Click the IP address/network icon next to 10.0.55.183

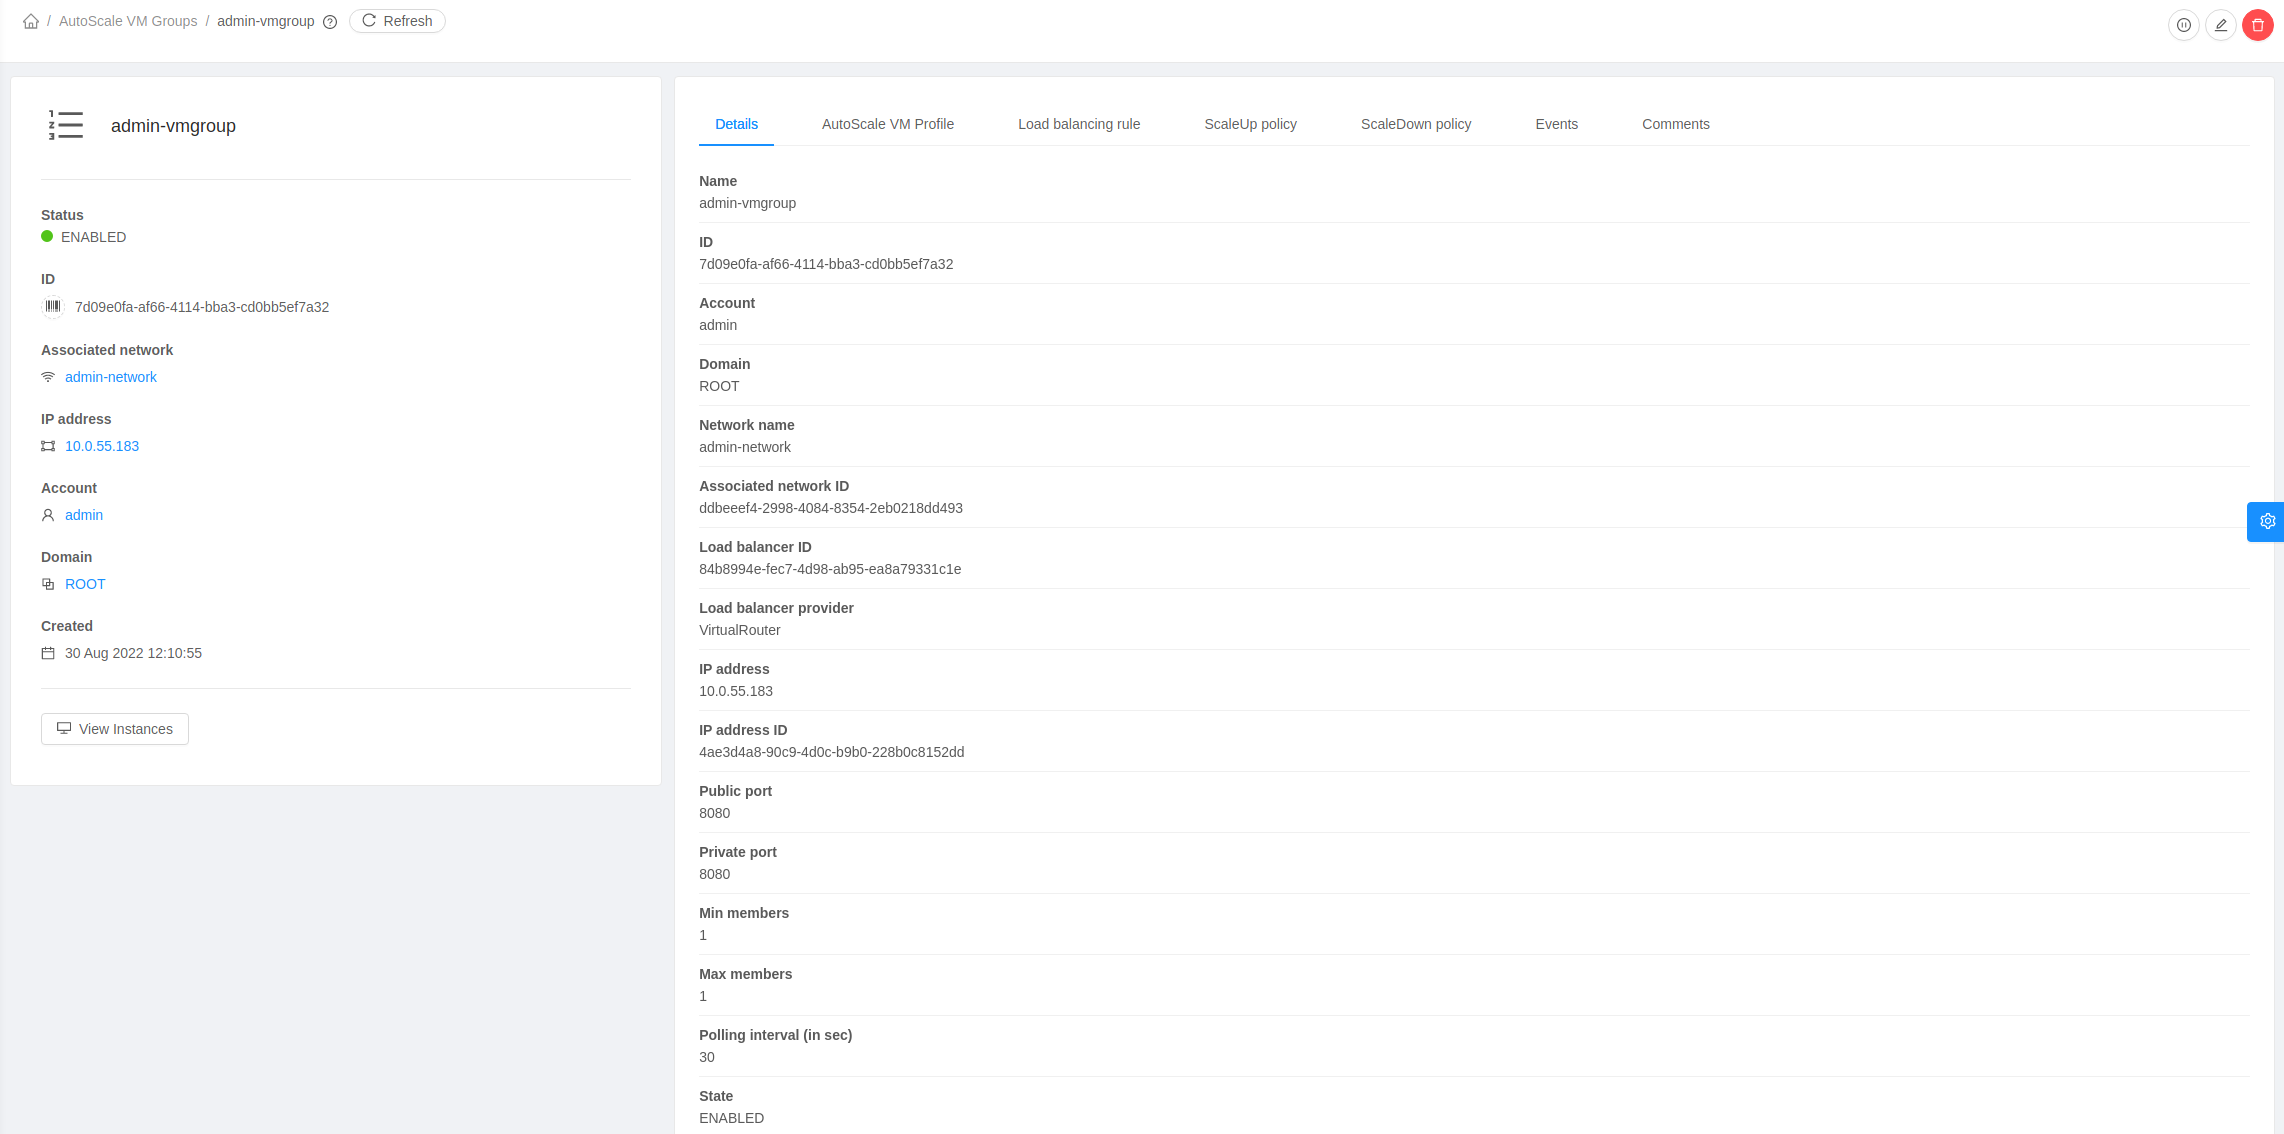coord(48,445)
